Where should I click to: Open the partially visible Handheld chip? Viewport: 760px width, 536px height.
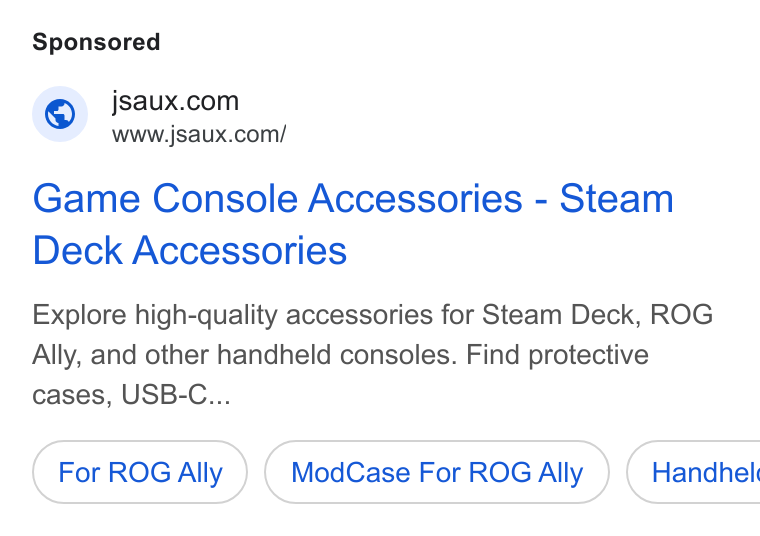pos(694,472)
